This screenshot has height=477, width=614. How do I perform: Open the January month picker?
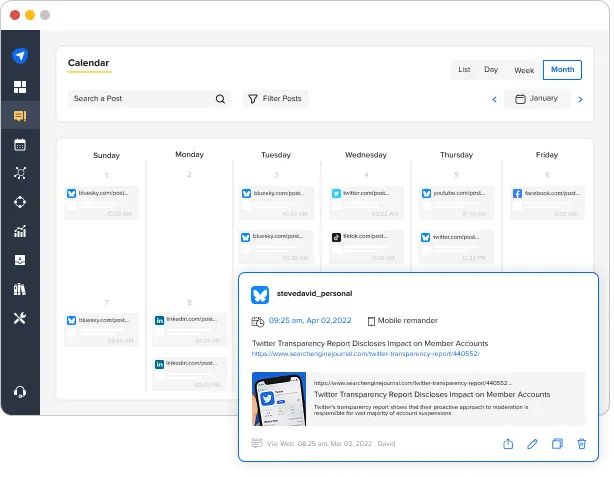point(537,99)
